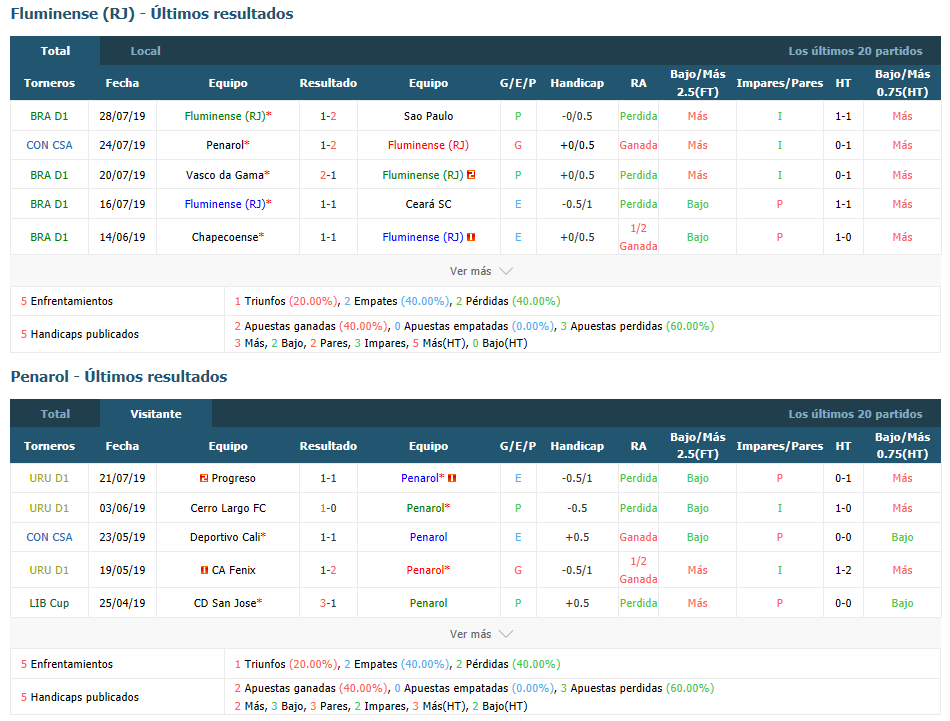Click the LIB Cup tournament link

(x=49, y=603)
